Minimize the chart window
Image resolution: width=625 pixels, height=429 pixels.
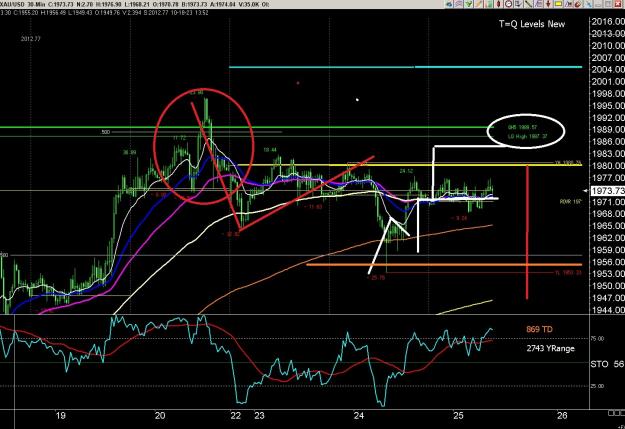point(598,4)
